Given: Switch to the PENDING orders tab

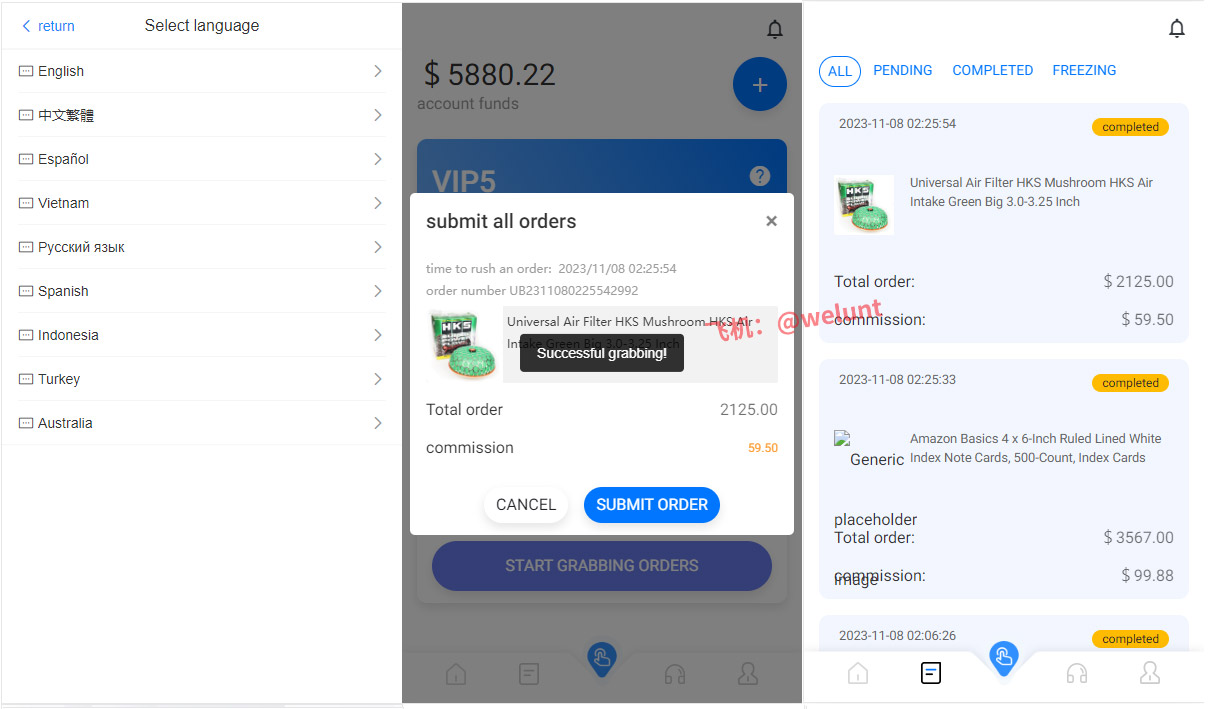Looking at the screenshot, I should coord(902,70).
